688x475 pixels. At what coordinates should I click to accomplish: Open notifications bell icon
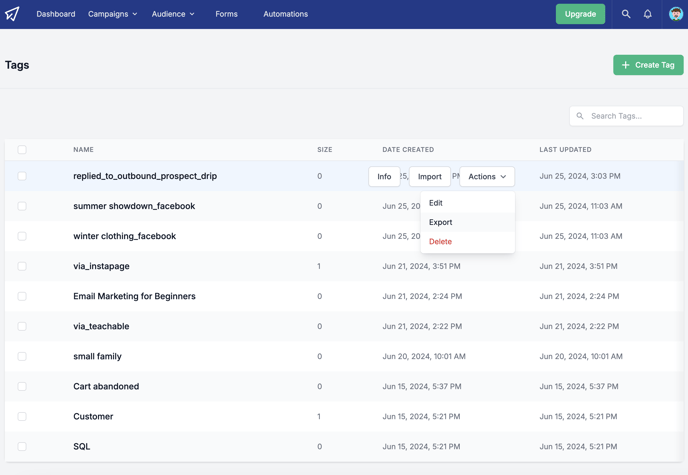(648, 14)
